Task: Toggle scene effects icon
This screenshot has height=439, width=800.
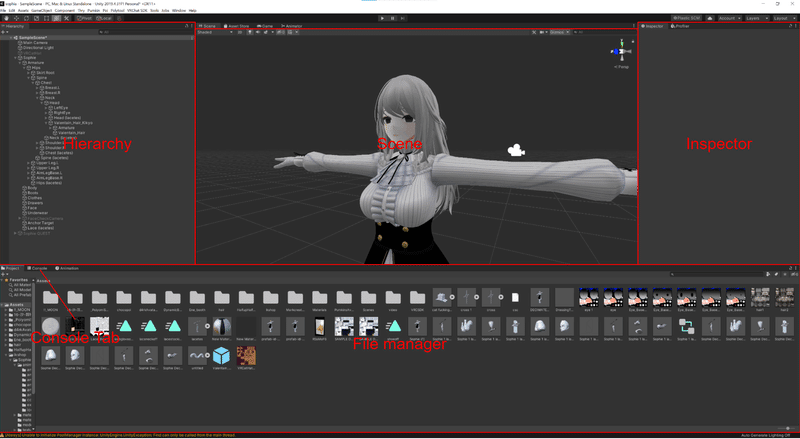Action: (x=266, y=32)
